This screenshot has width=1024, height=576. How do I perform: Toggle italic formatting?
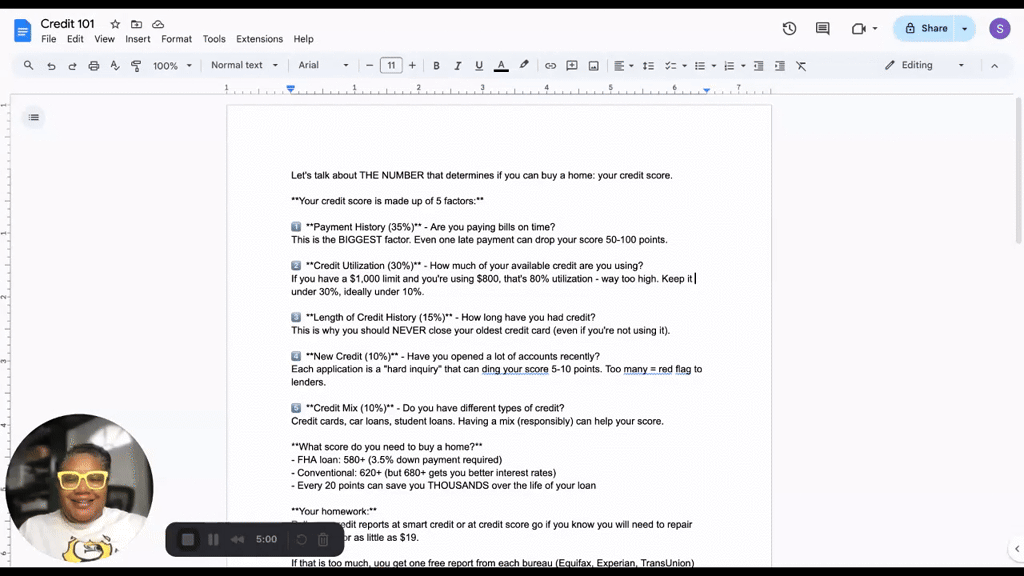[x=458, y=66]
